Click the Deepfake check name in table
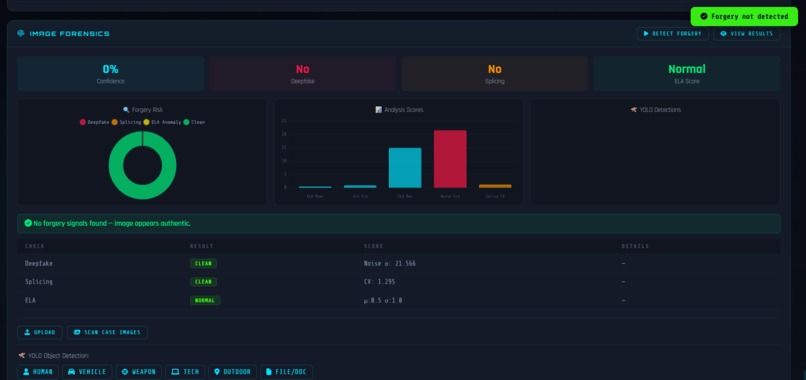The height and width of the screenshot is (380, 806). pos(39,263)
